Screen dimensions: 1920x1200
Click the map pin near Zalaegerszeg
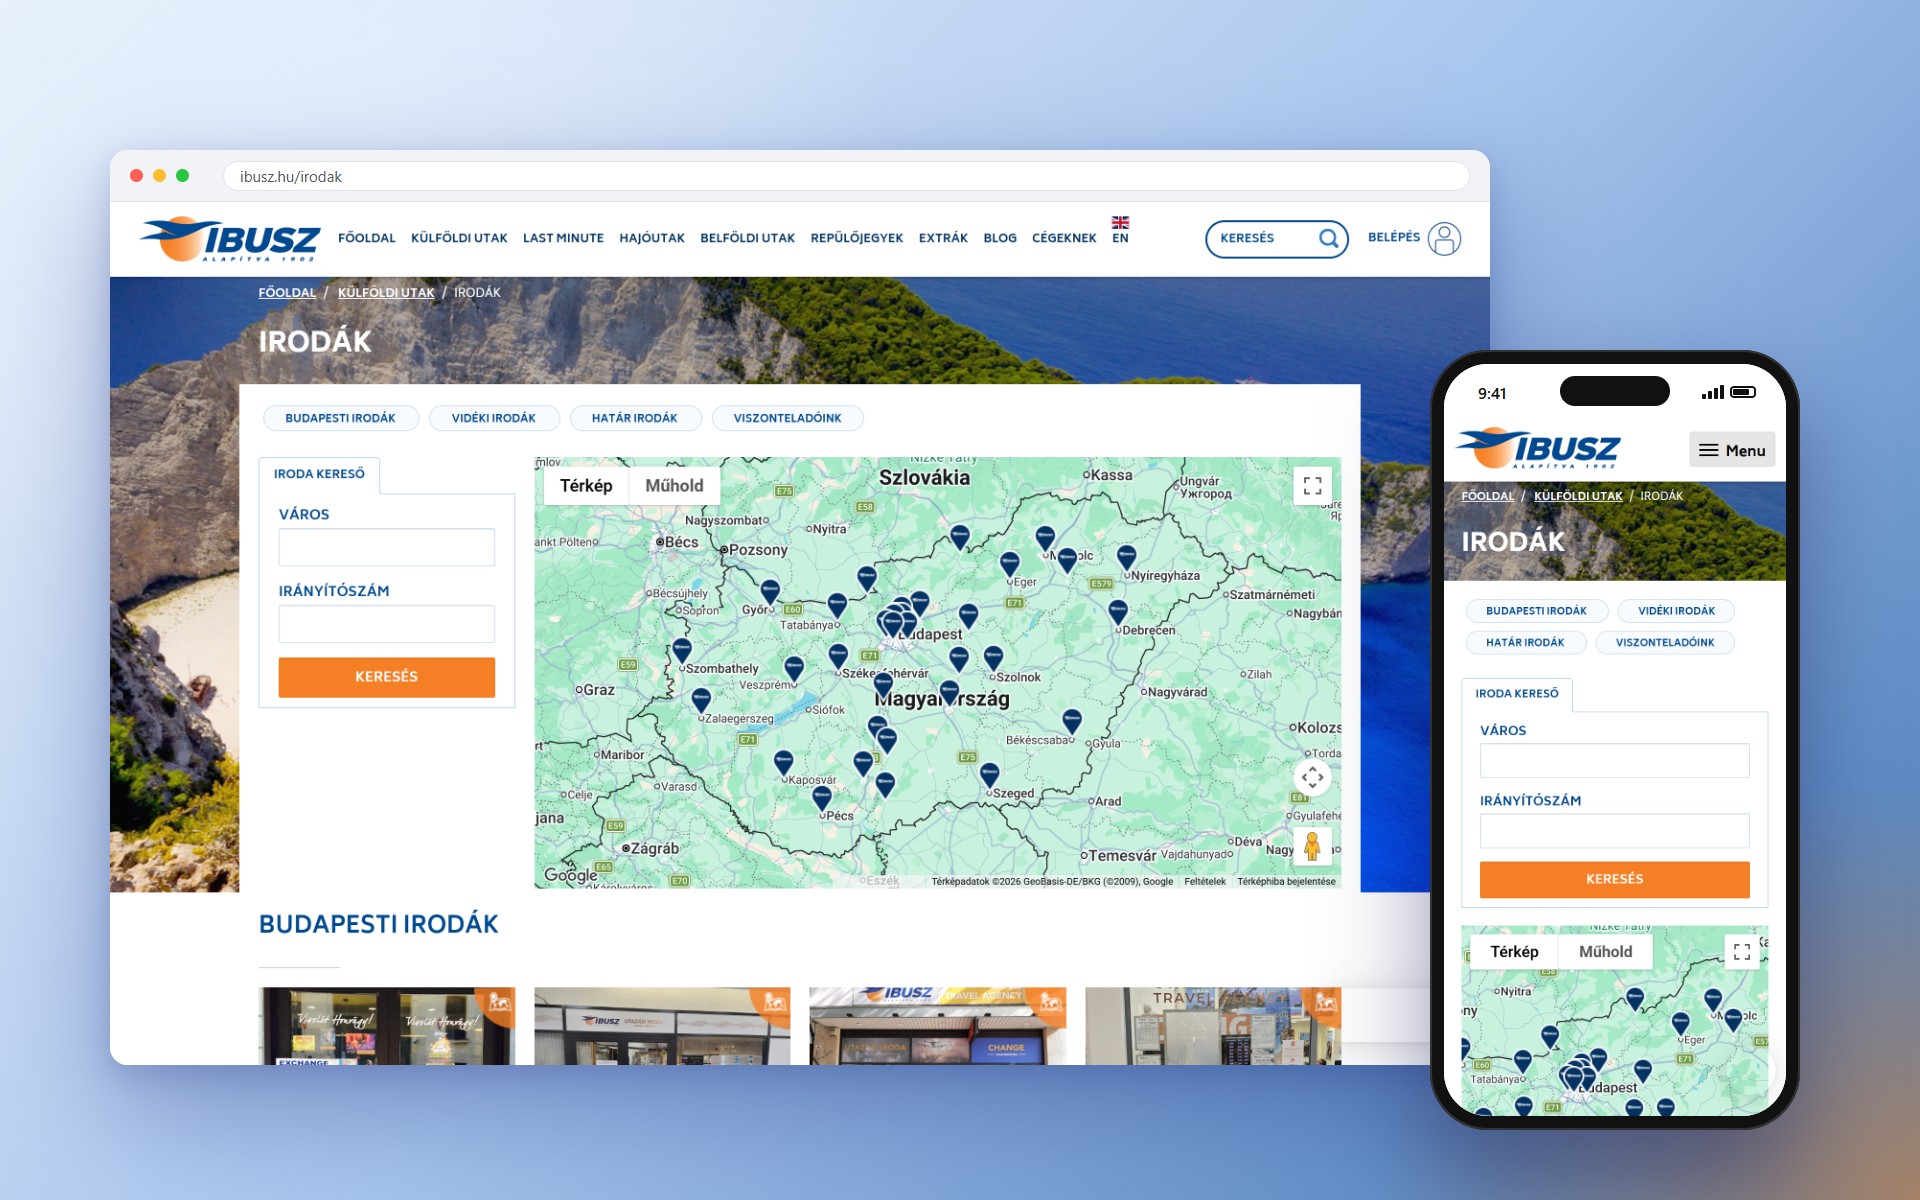(701, 699)
